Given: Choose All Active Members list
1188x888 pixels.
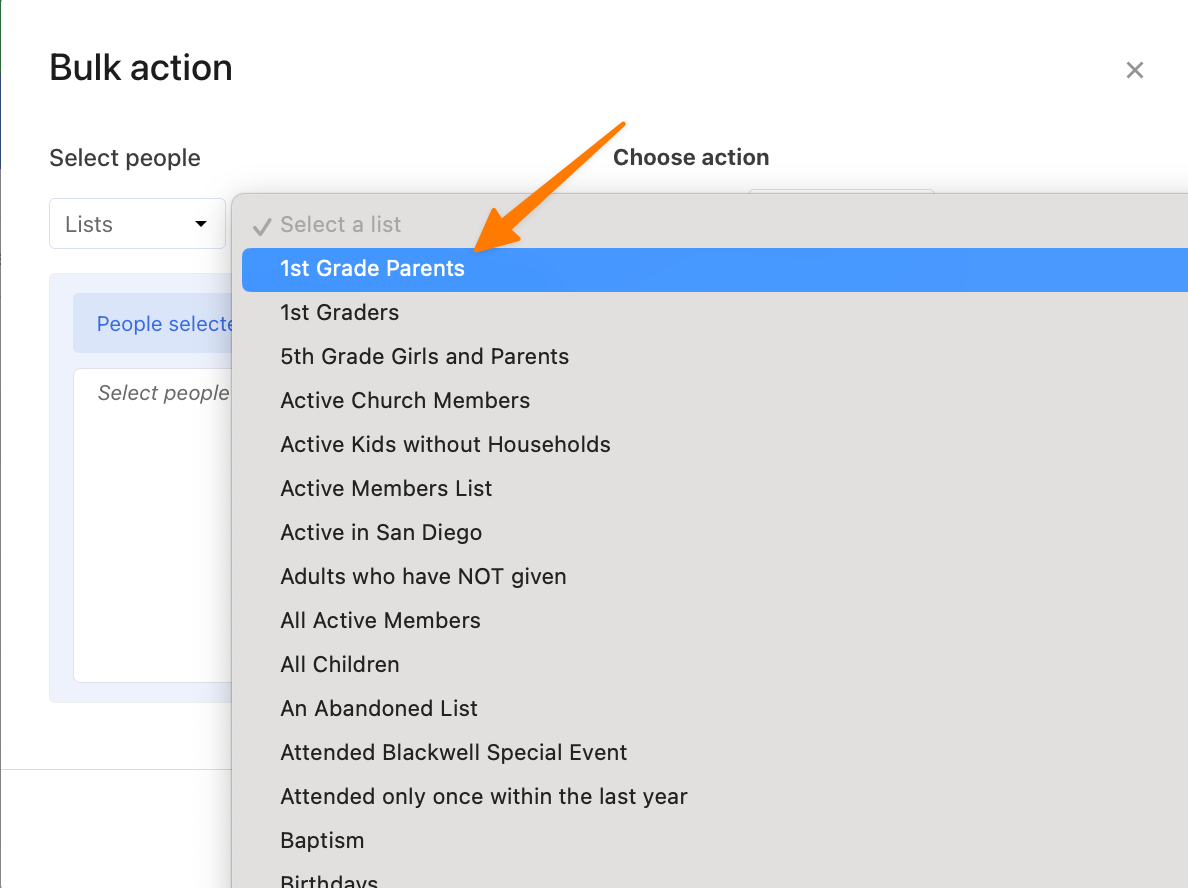Looking at the screenshot, I should [x=714, y=621].
